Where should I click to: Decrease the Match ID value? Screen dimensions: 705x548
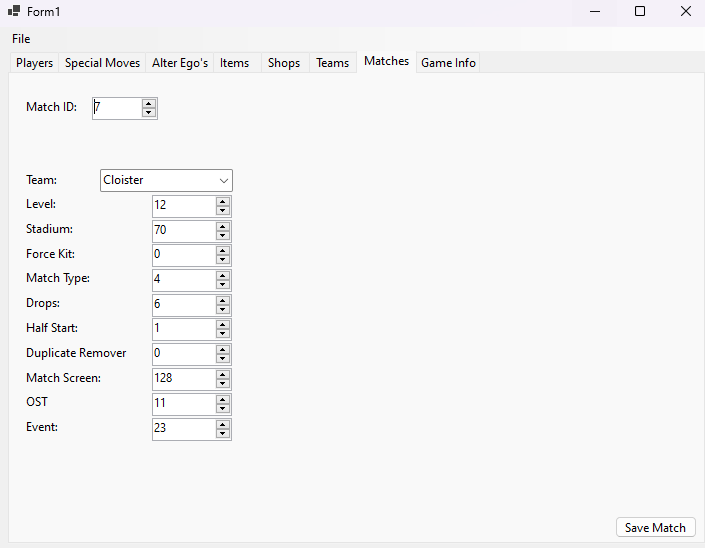[148, 113]
